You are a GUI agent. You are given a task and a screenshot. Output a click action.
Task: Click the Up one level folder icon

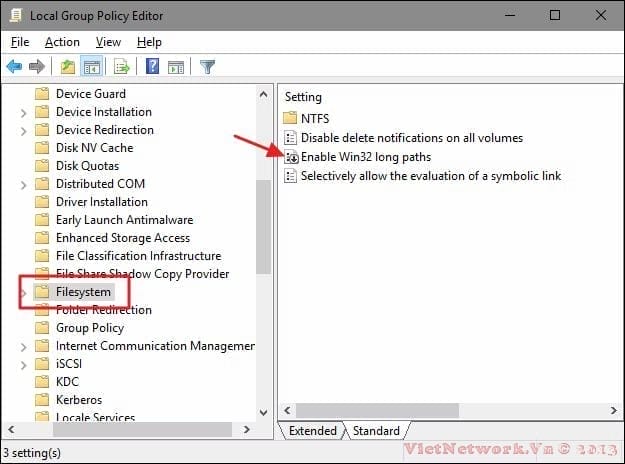(68, 67)
